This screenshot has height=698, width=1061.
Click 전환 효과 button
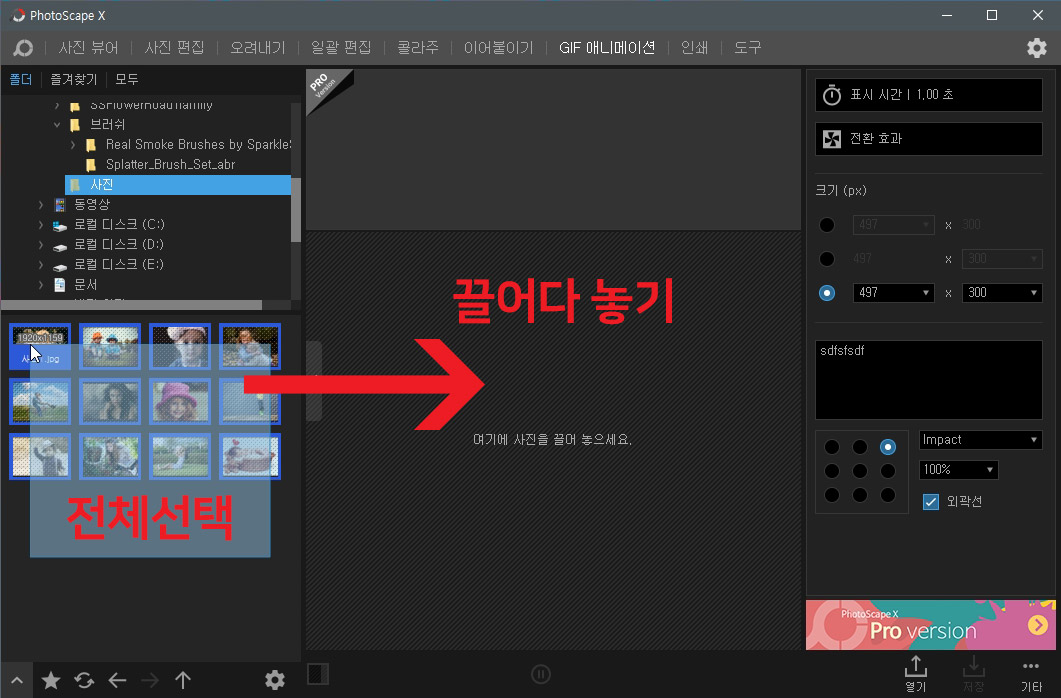click(928, 139)
